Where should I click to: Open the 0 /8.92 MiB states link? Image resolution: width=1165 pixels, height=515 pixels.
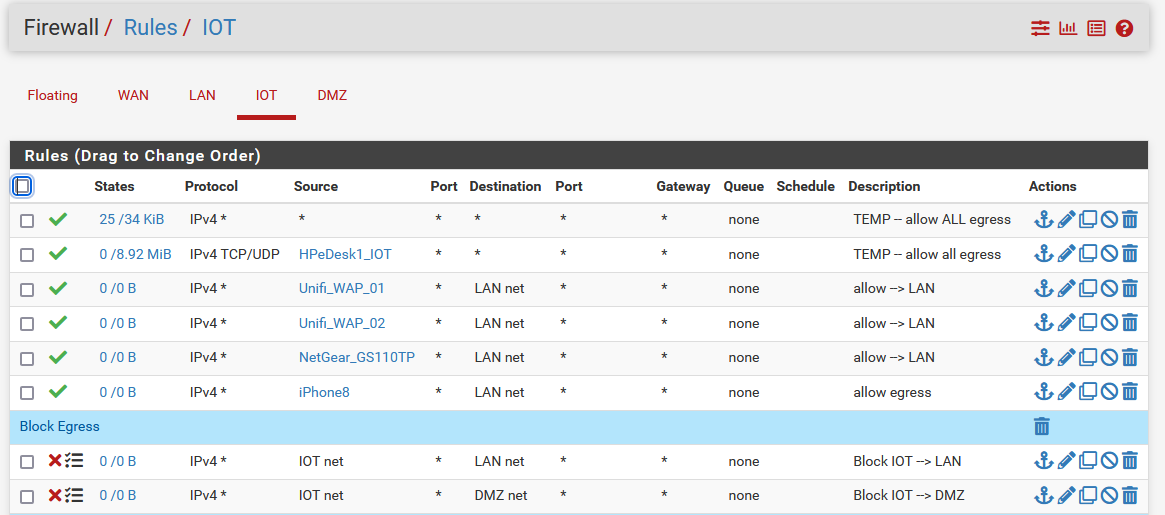click(x=135, y=254)
